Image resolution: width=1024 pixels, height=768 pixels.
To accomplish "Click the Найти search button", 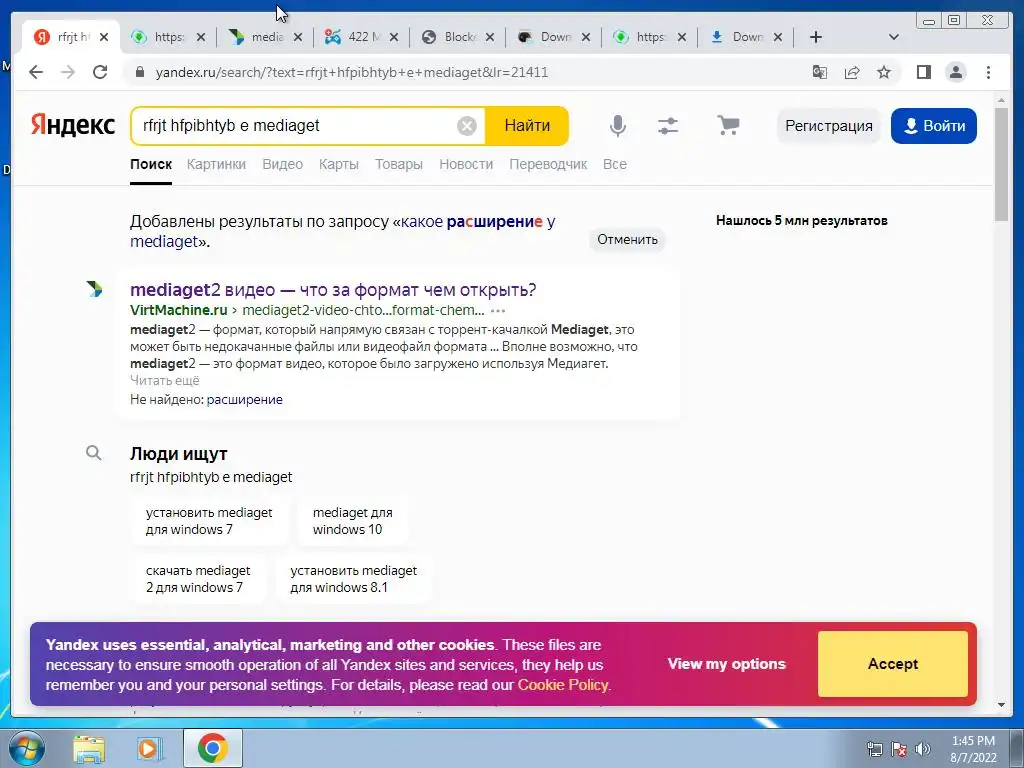I will pos(527,125).
